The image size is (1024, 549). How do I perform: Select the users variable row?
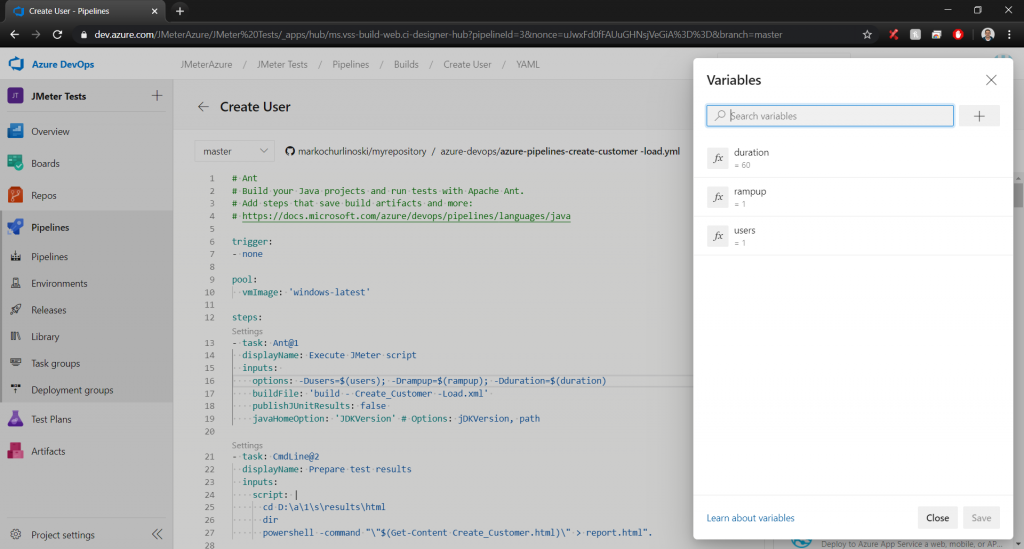click(853, 236)
